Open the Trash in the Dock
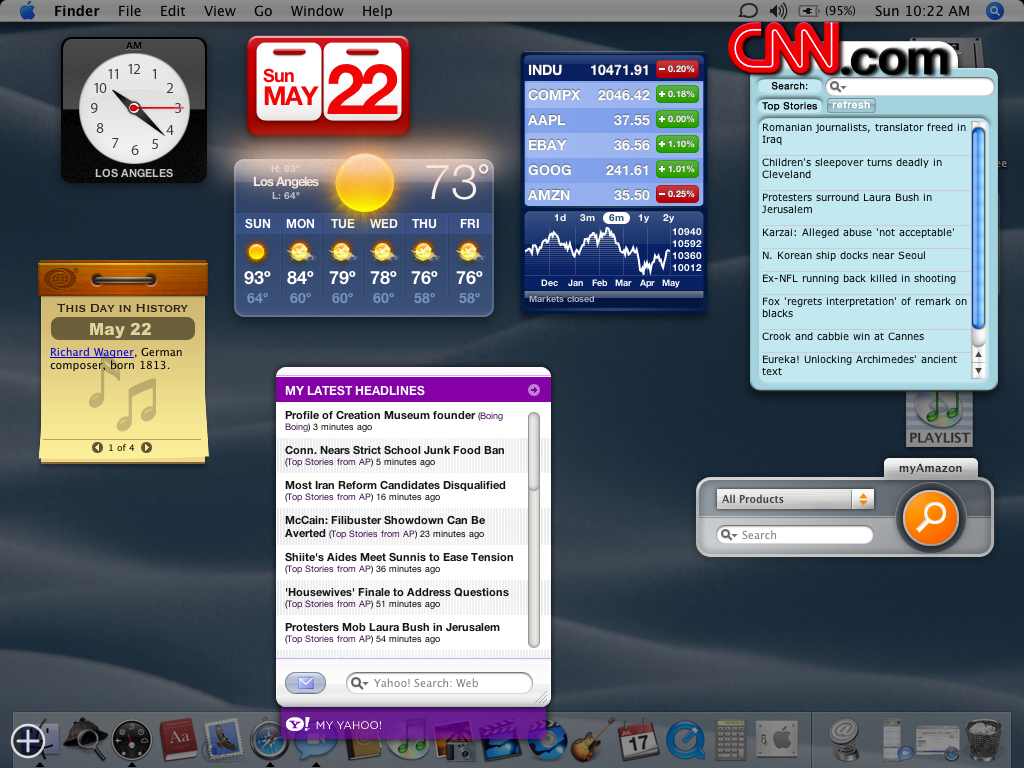 983,741
